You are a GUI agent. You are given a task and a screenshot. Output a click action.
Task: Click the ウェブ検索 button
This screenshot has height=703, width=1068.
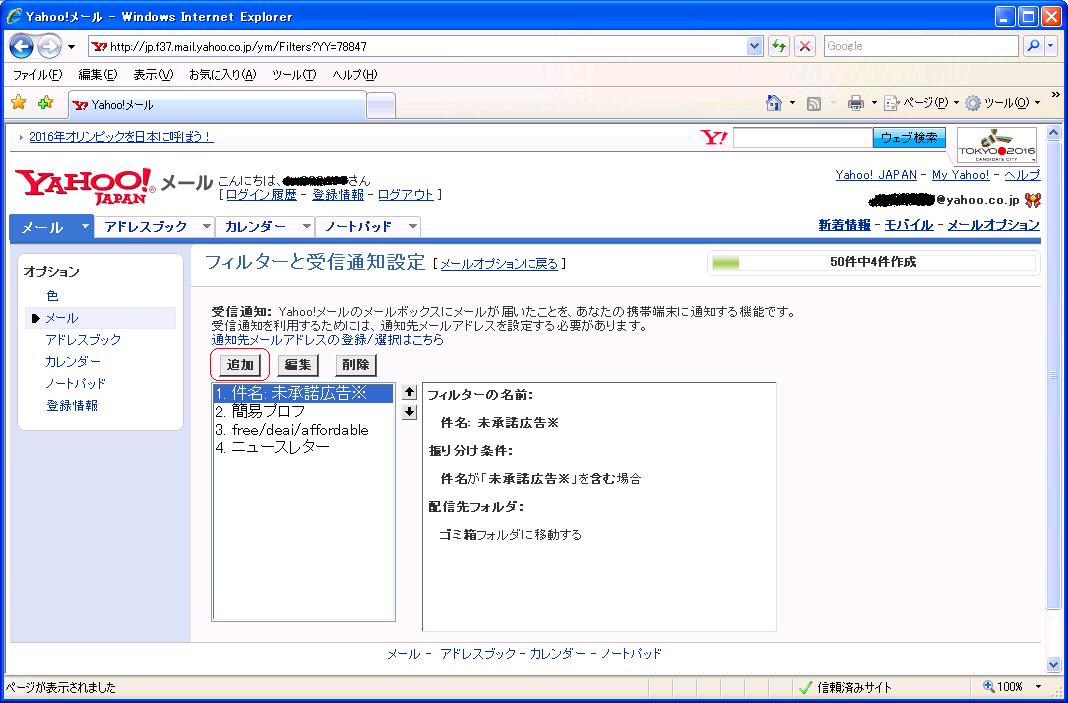pos(909,138)
